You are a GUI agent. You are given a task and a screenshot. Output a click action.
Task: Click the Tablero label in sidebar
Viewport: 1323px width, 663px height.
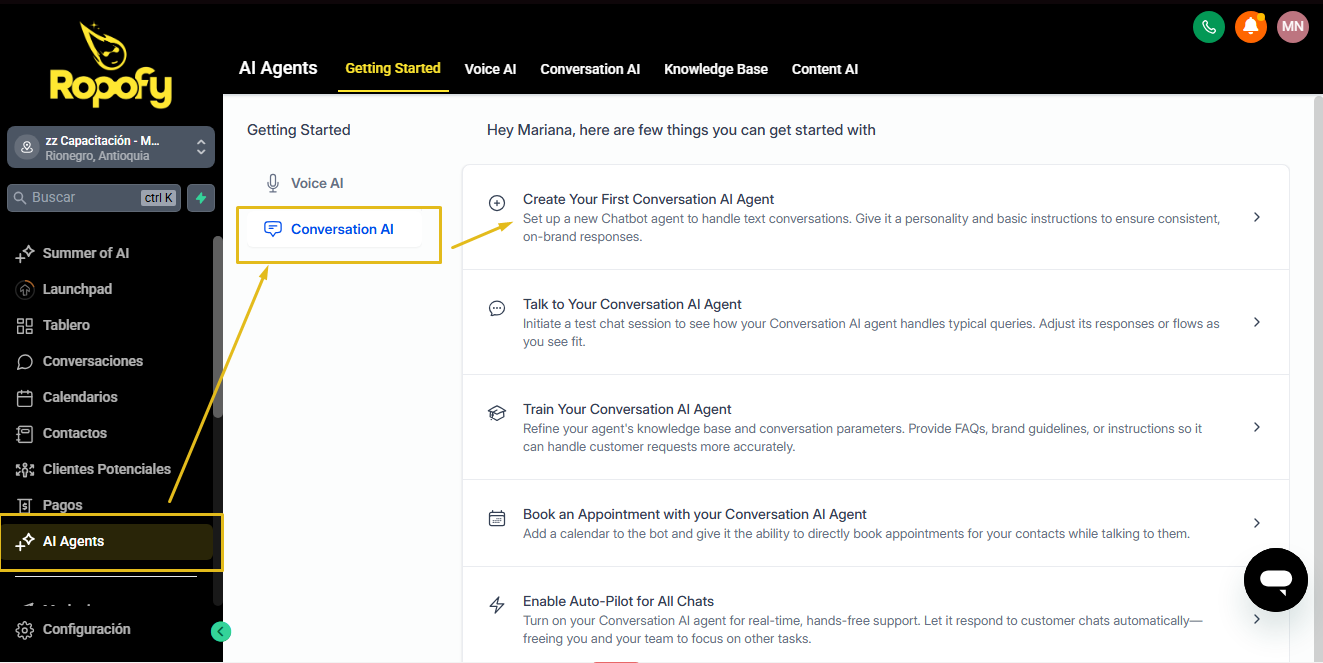[66, 326]
